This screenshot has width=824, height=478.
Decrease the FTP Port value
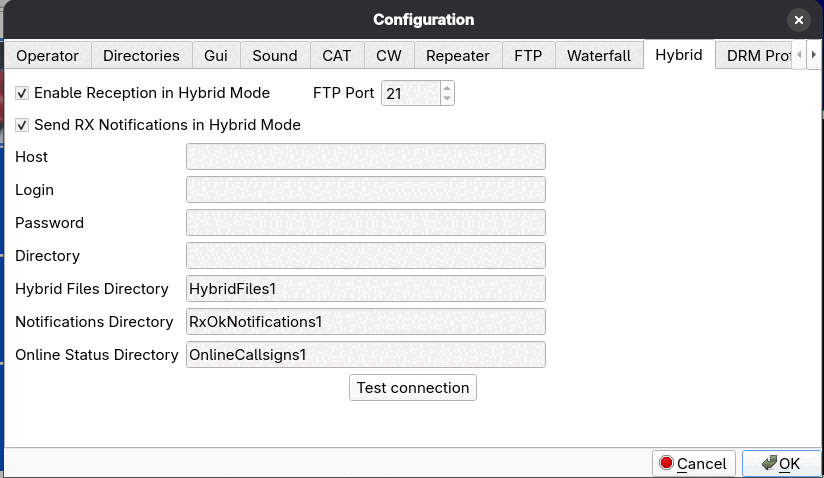[447, 99]
